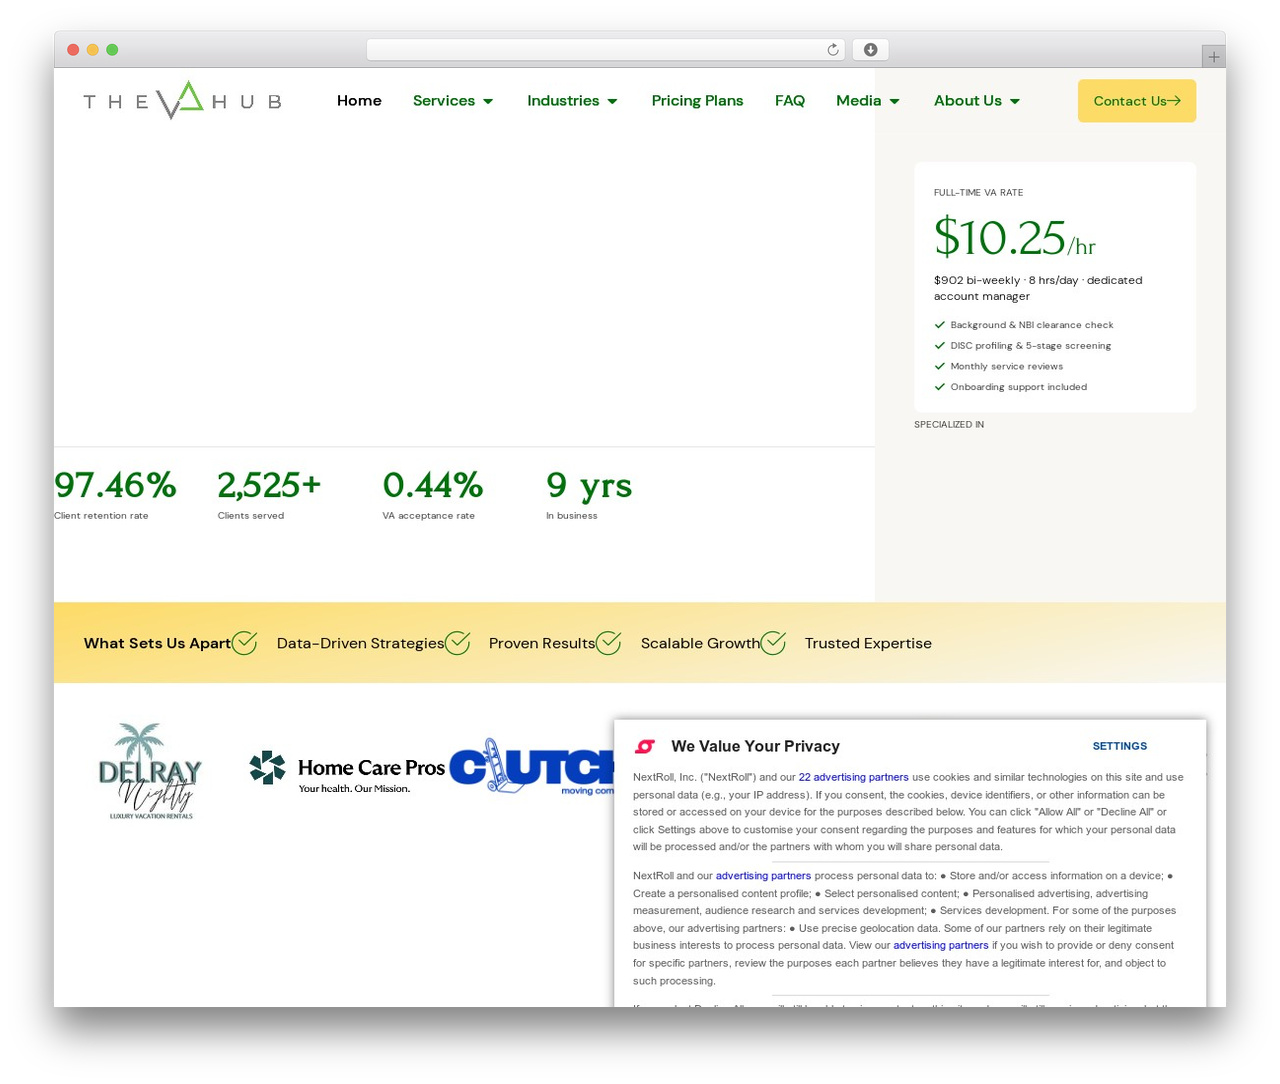This screenshot has width=1280, height=1084.
Task: Open the Pricing Plans page
Action: (697, 101)
